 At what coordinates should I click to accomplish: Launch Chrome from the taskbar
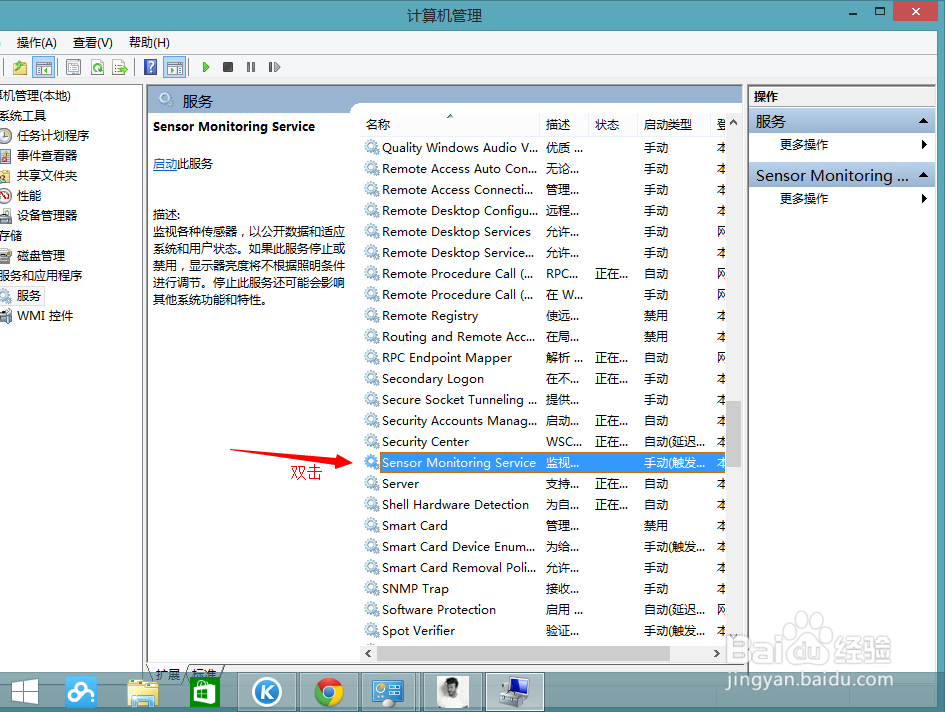328,691
